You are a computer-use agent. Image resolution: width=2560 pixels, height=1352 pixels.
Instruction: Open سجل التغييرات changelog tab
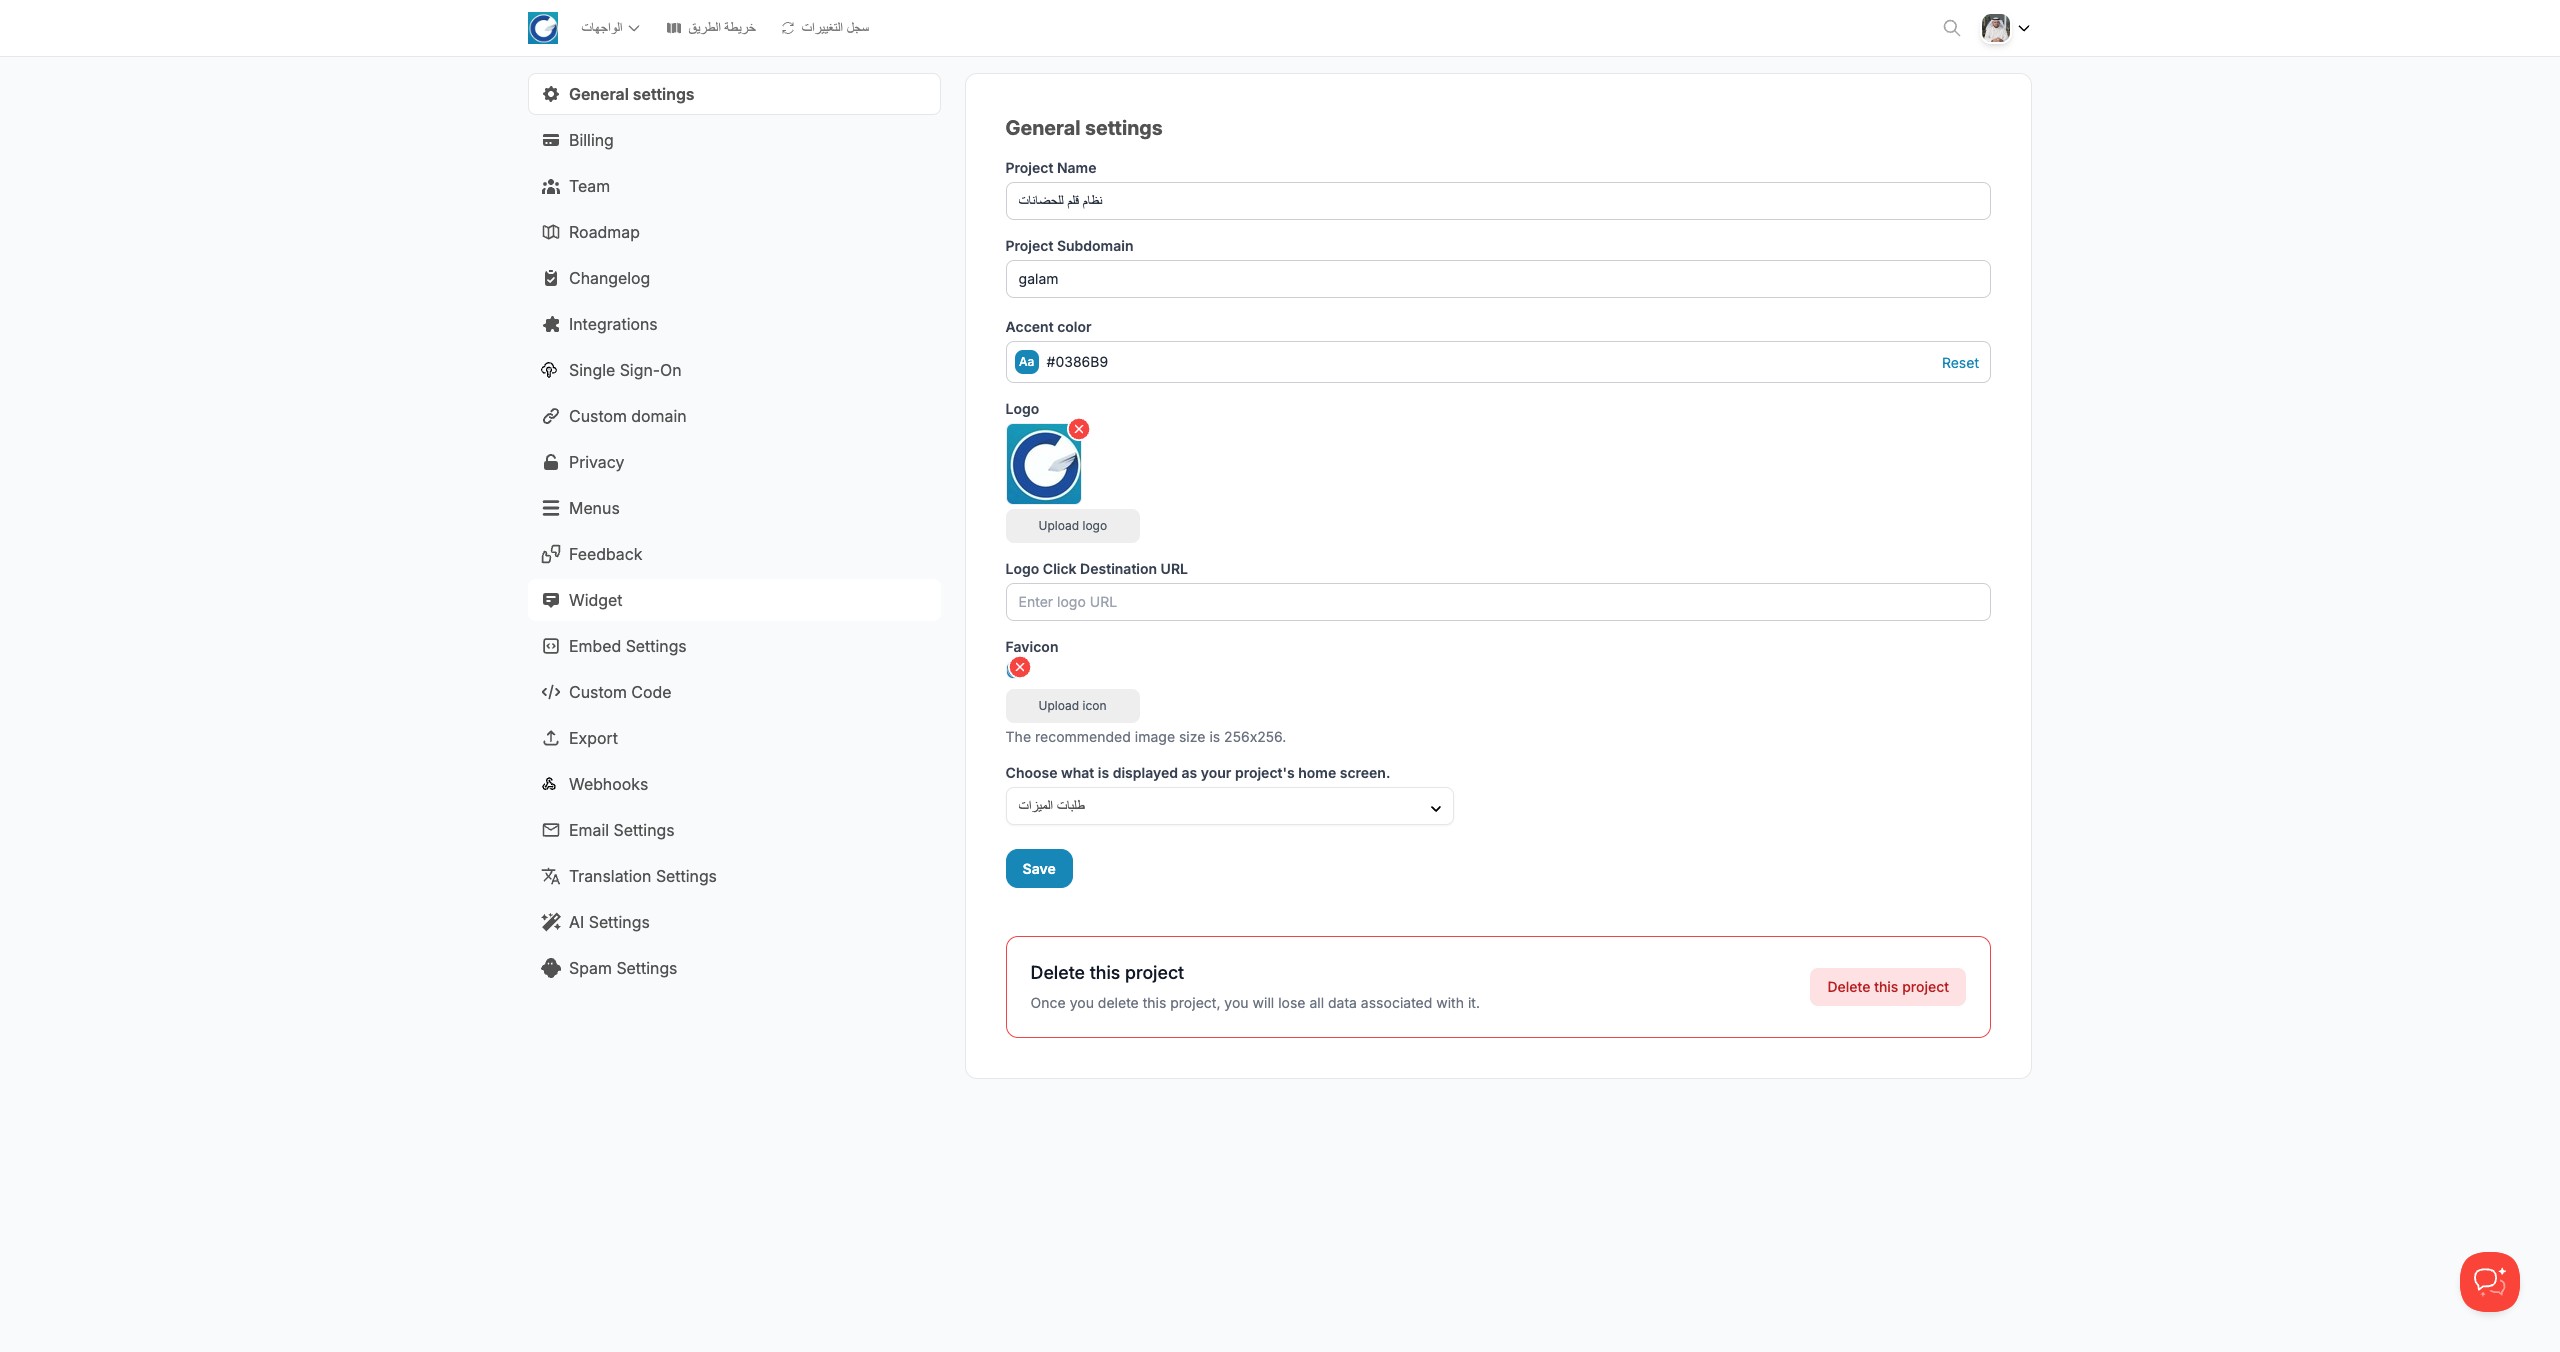pos(825,28)
